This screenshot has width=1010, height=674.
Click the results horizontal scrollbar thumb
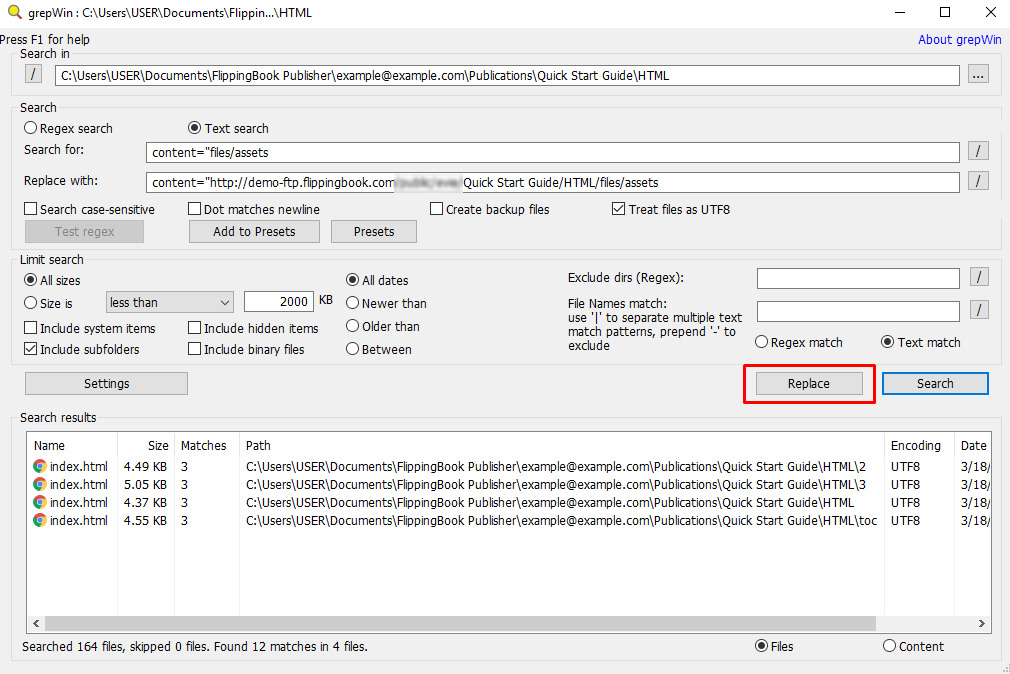pyautogui.click(x=461, y=623)
